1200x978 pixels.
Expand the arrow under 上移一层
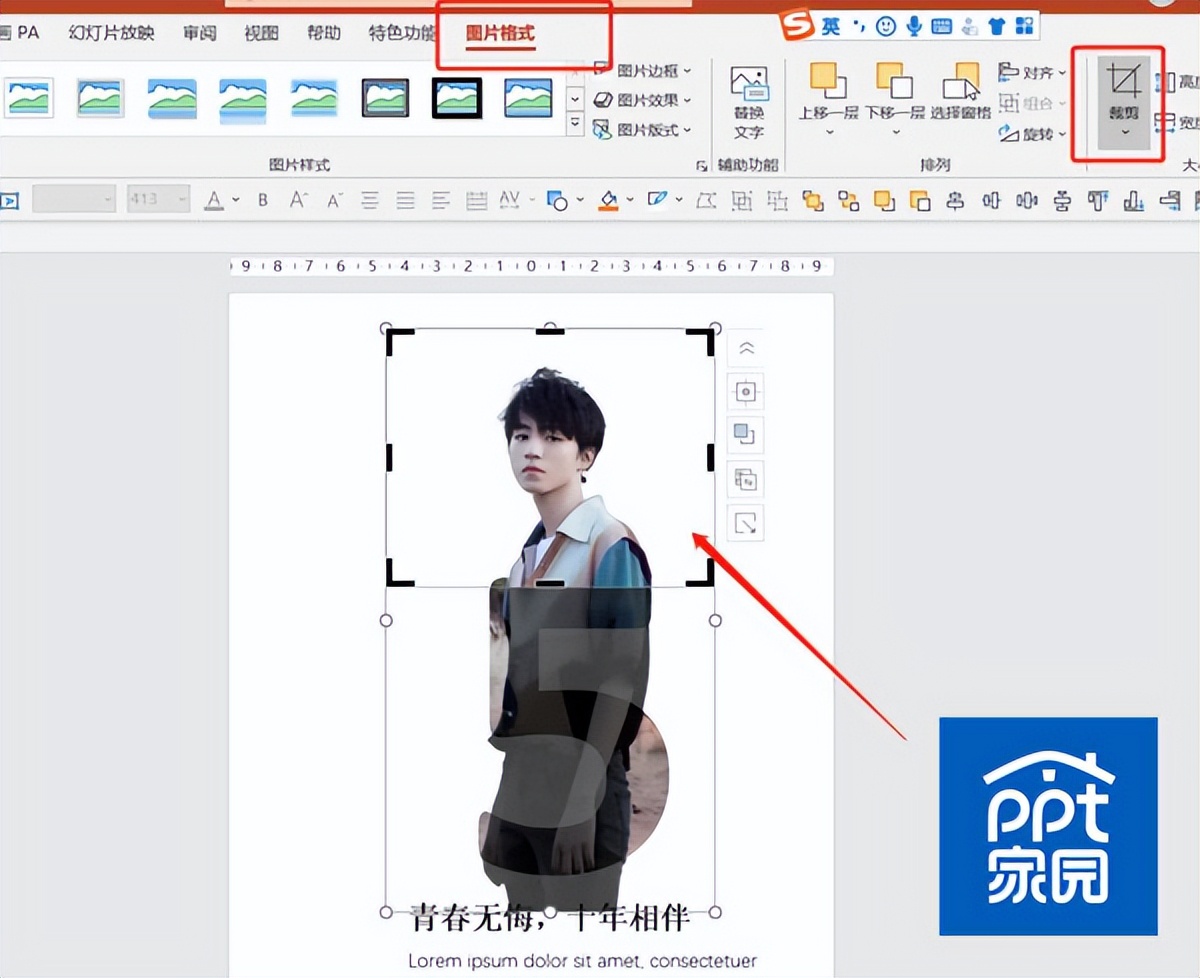[x=828, y=131]
